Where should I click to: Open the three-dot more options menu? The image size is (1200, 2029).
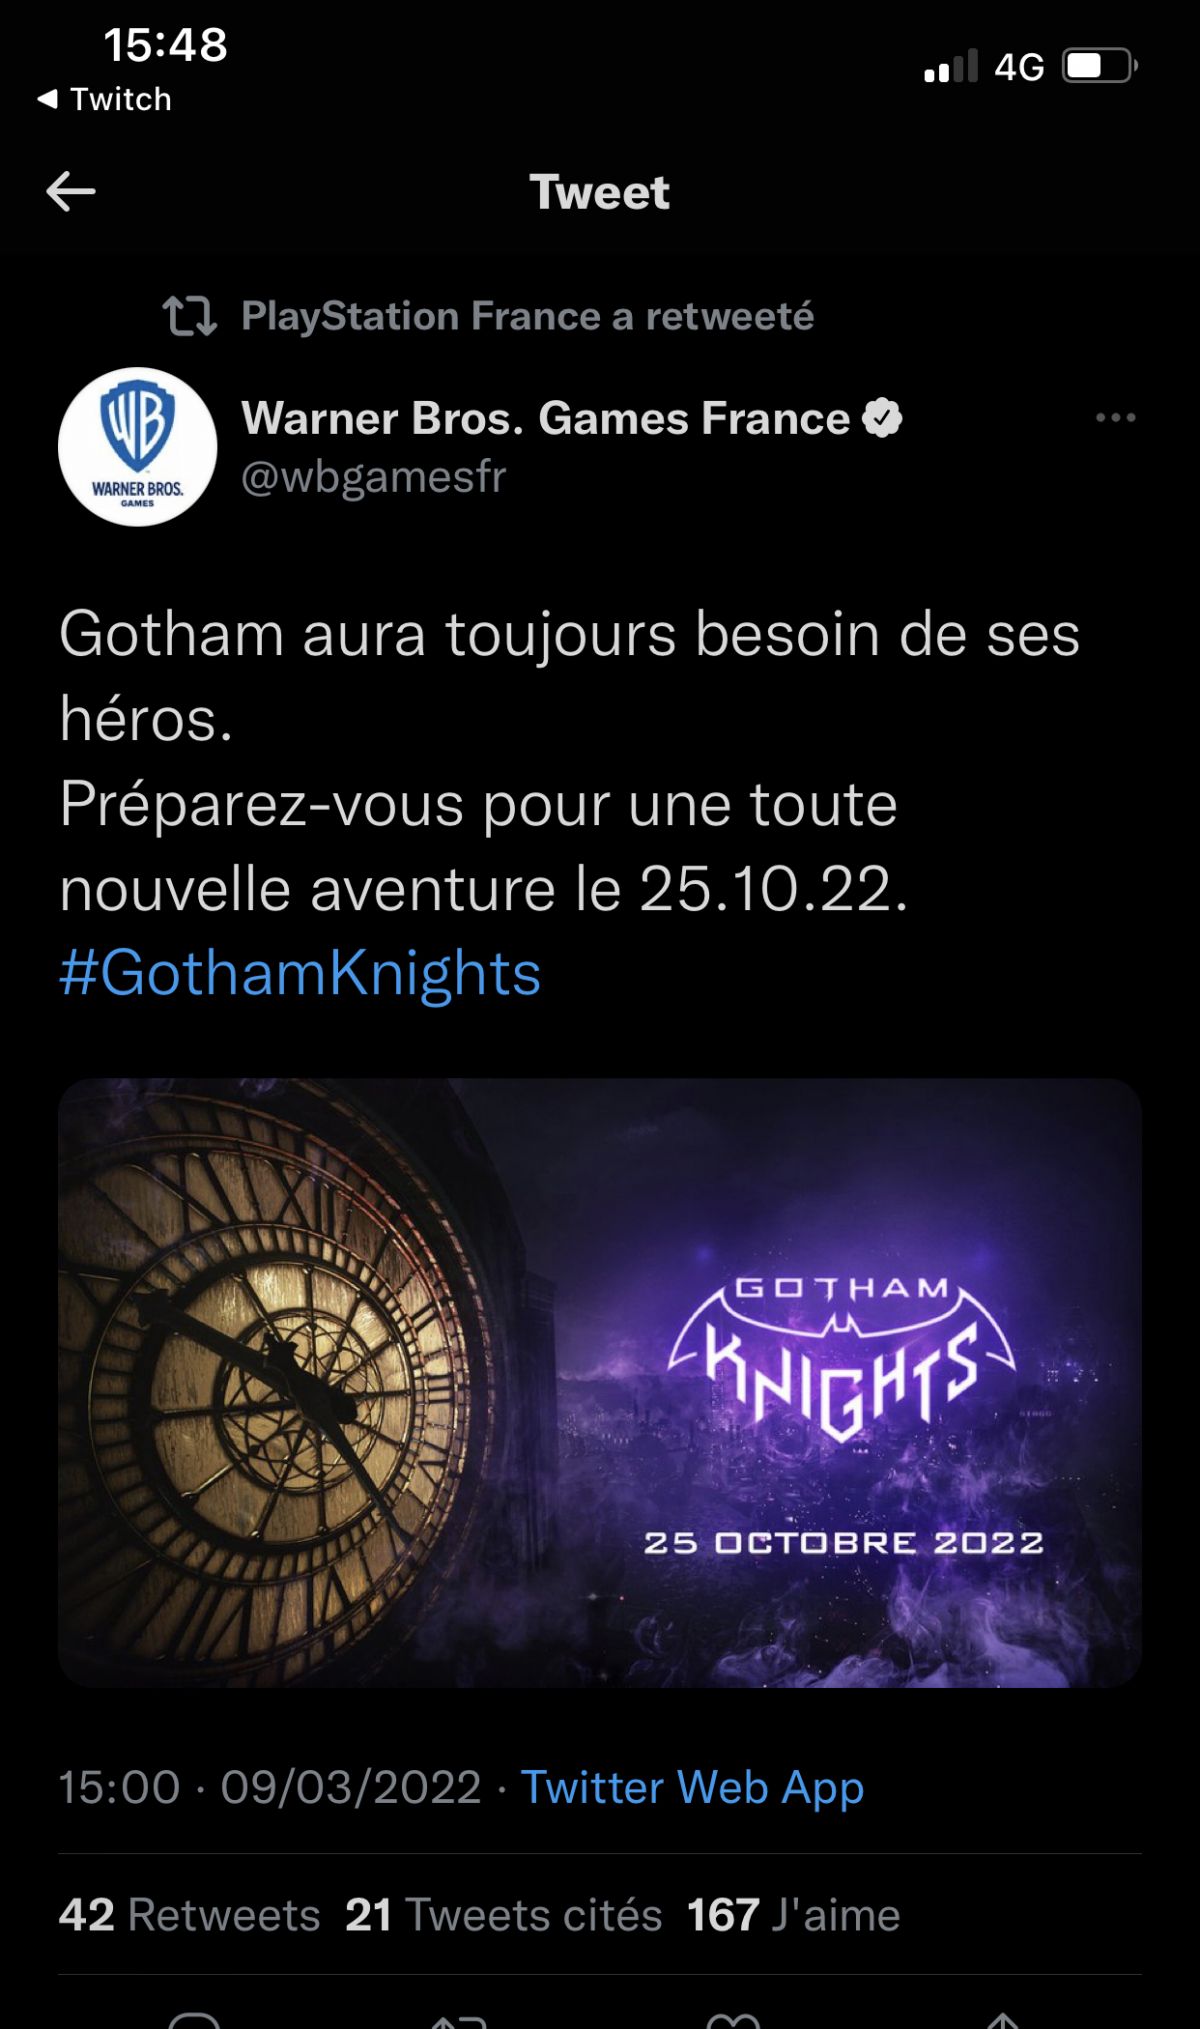1115,417
